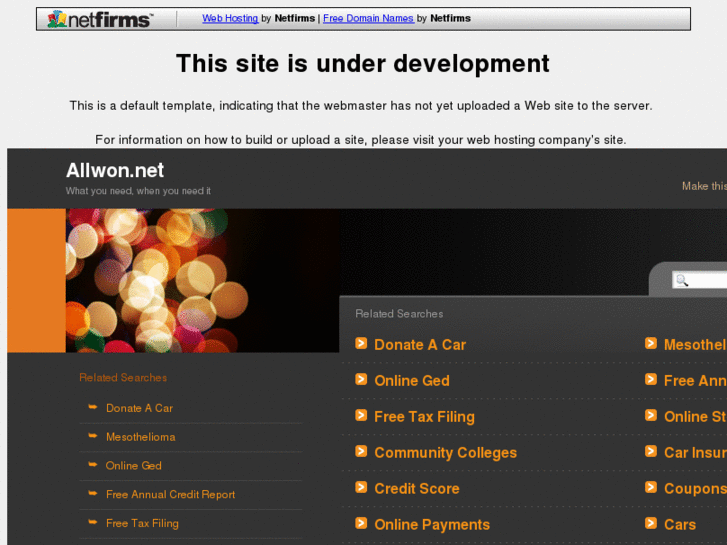This screenshot has width=727, height=545.
Task: Click the Make this link in header
Action: click(x=704, y=186)
